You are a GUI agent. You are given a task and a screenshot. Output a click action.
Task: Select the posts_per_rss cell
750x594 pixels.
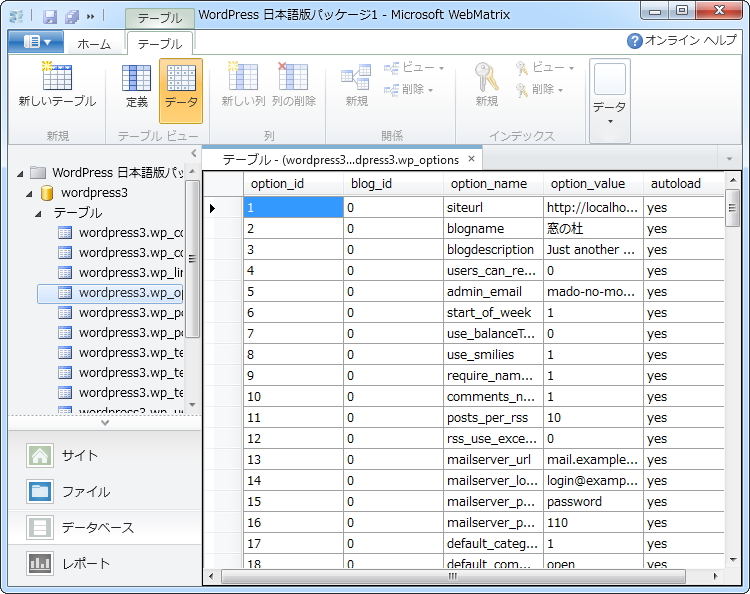pyautogui.click(x=493, y=418)
